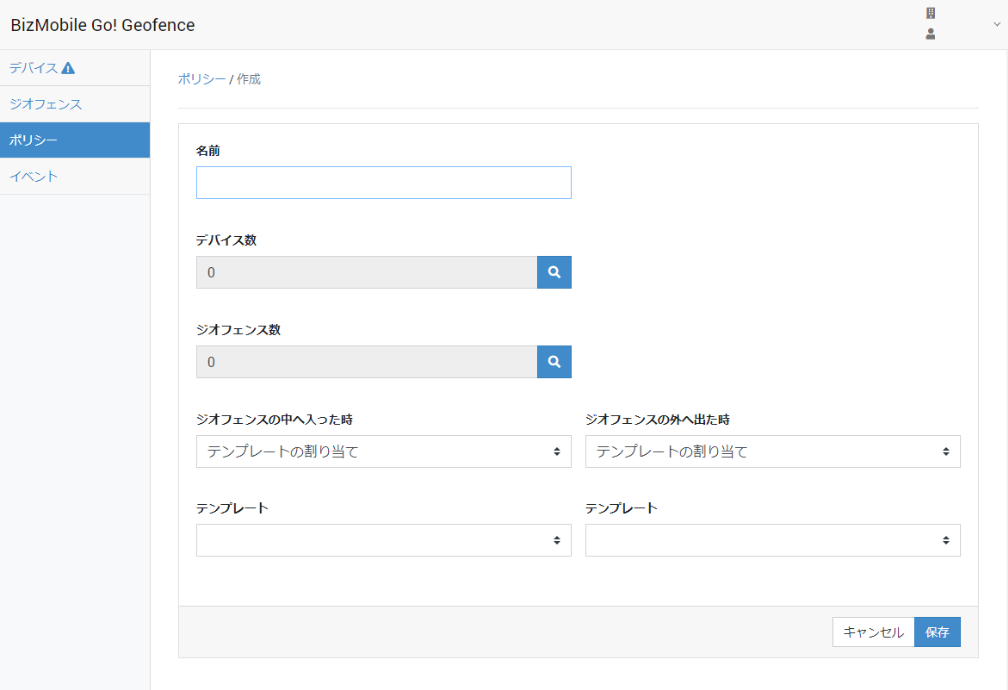
Task: Expand the account chevron in top-right corner
Action: point(996,25)
